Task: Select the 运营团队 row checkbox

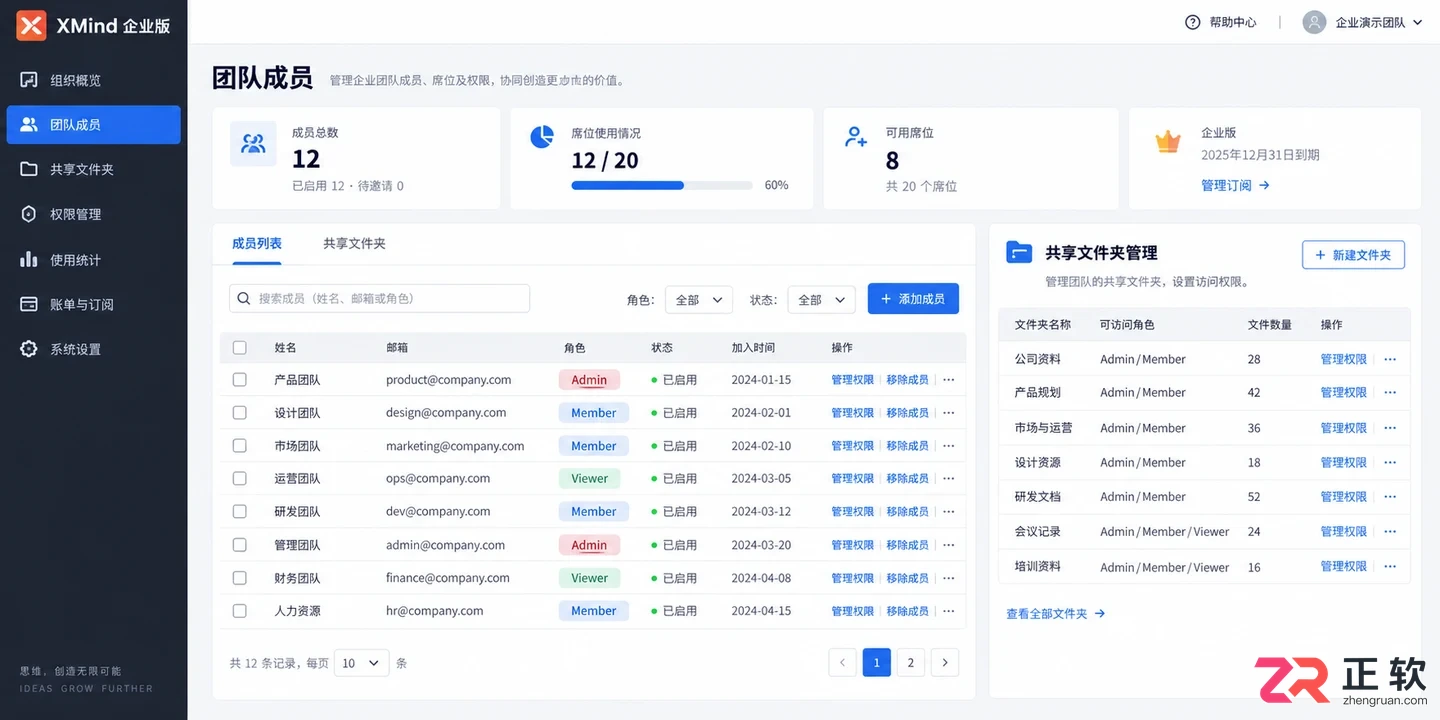Action: tap(240, 479)
